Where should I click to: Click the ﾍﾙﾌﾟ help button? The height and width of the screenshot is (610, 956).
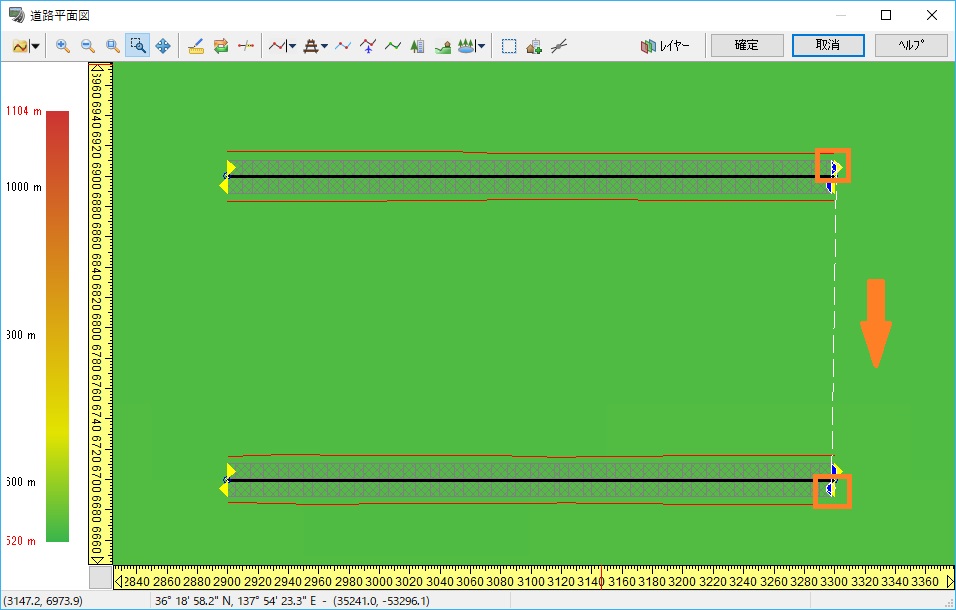[x=910, y=46]
